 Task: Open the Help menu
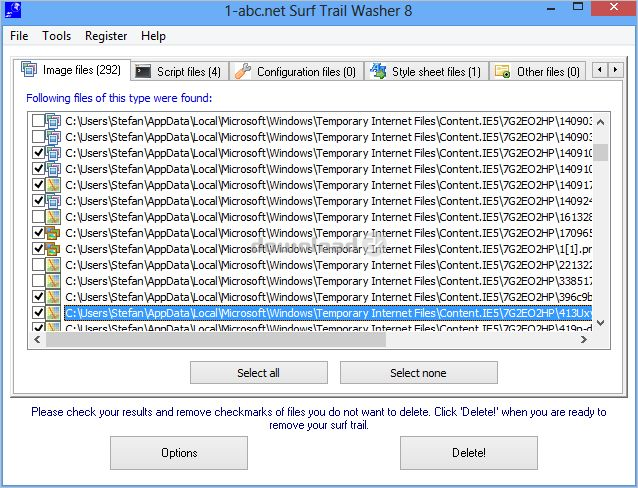click(153, 36)
